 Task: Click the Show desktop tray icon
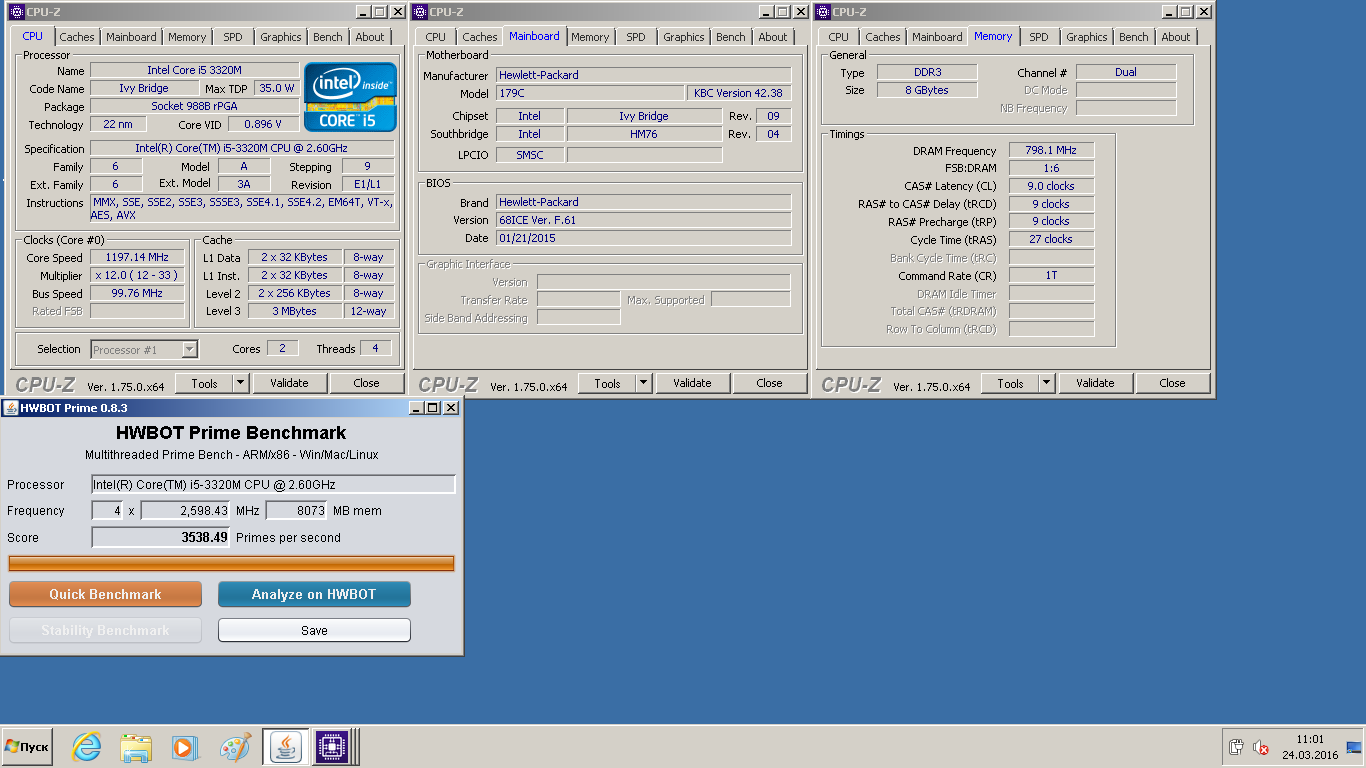[1354, 747]
